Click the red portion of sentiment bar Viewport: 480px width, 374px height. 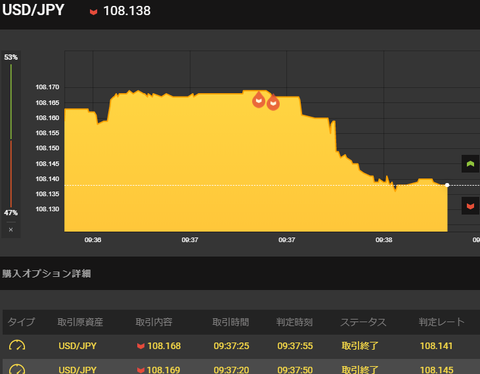pyautogui.click(x=11, y=174)
